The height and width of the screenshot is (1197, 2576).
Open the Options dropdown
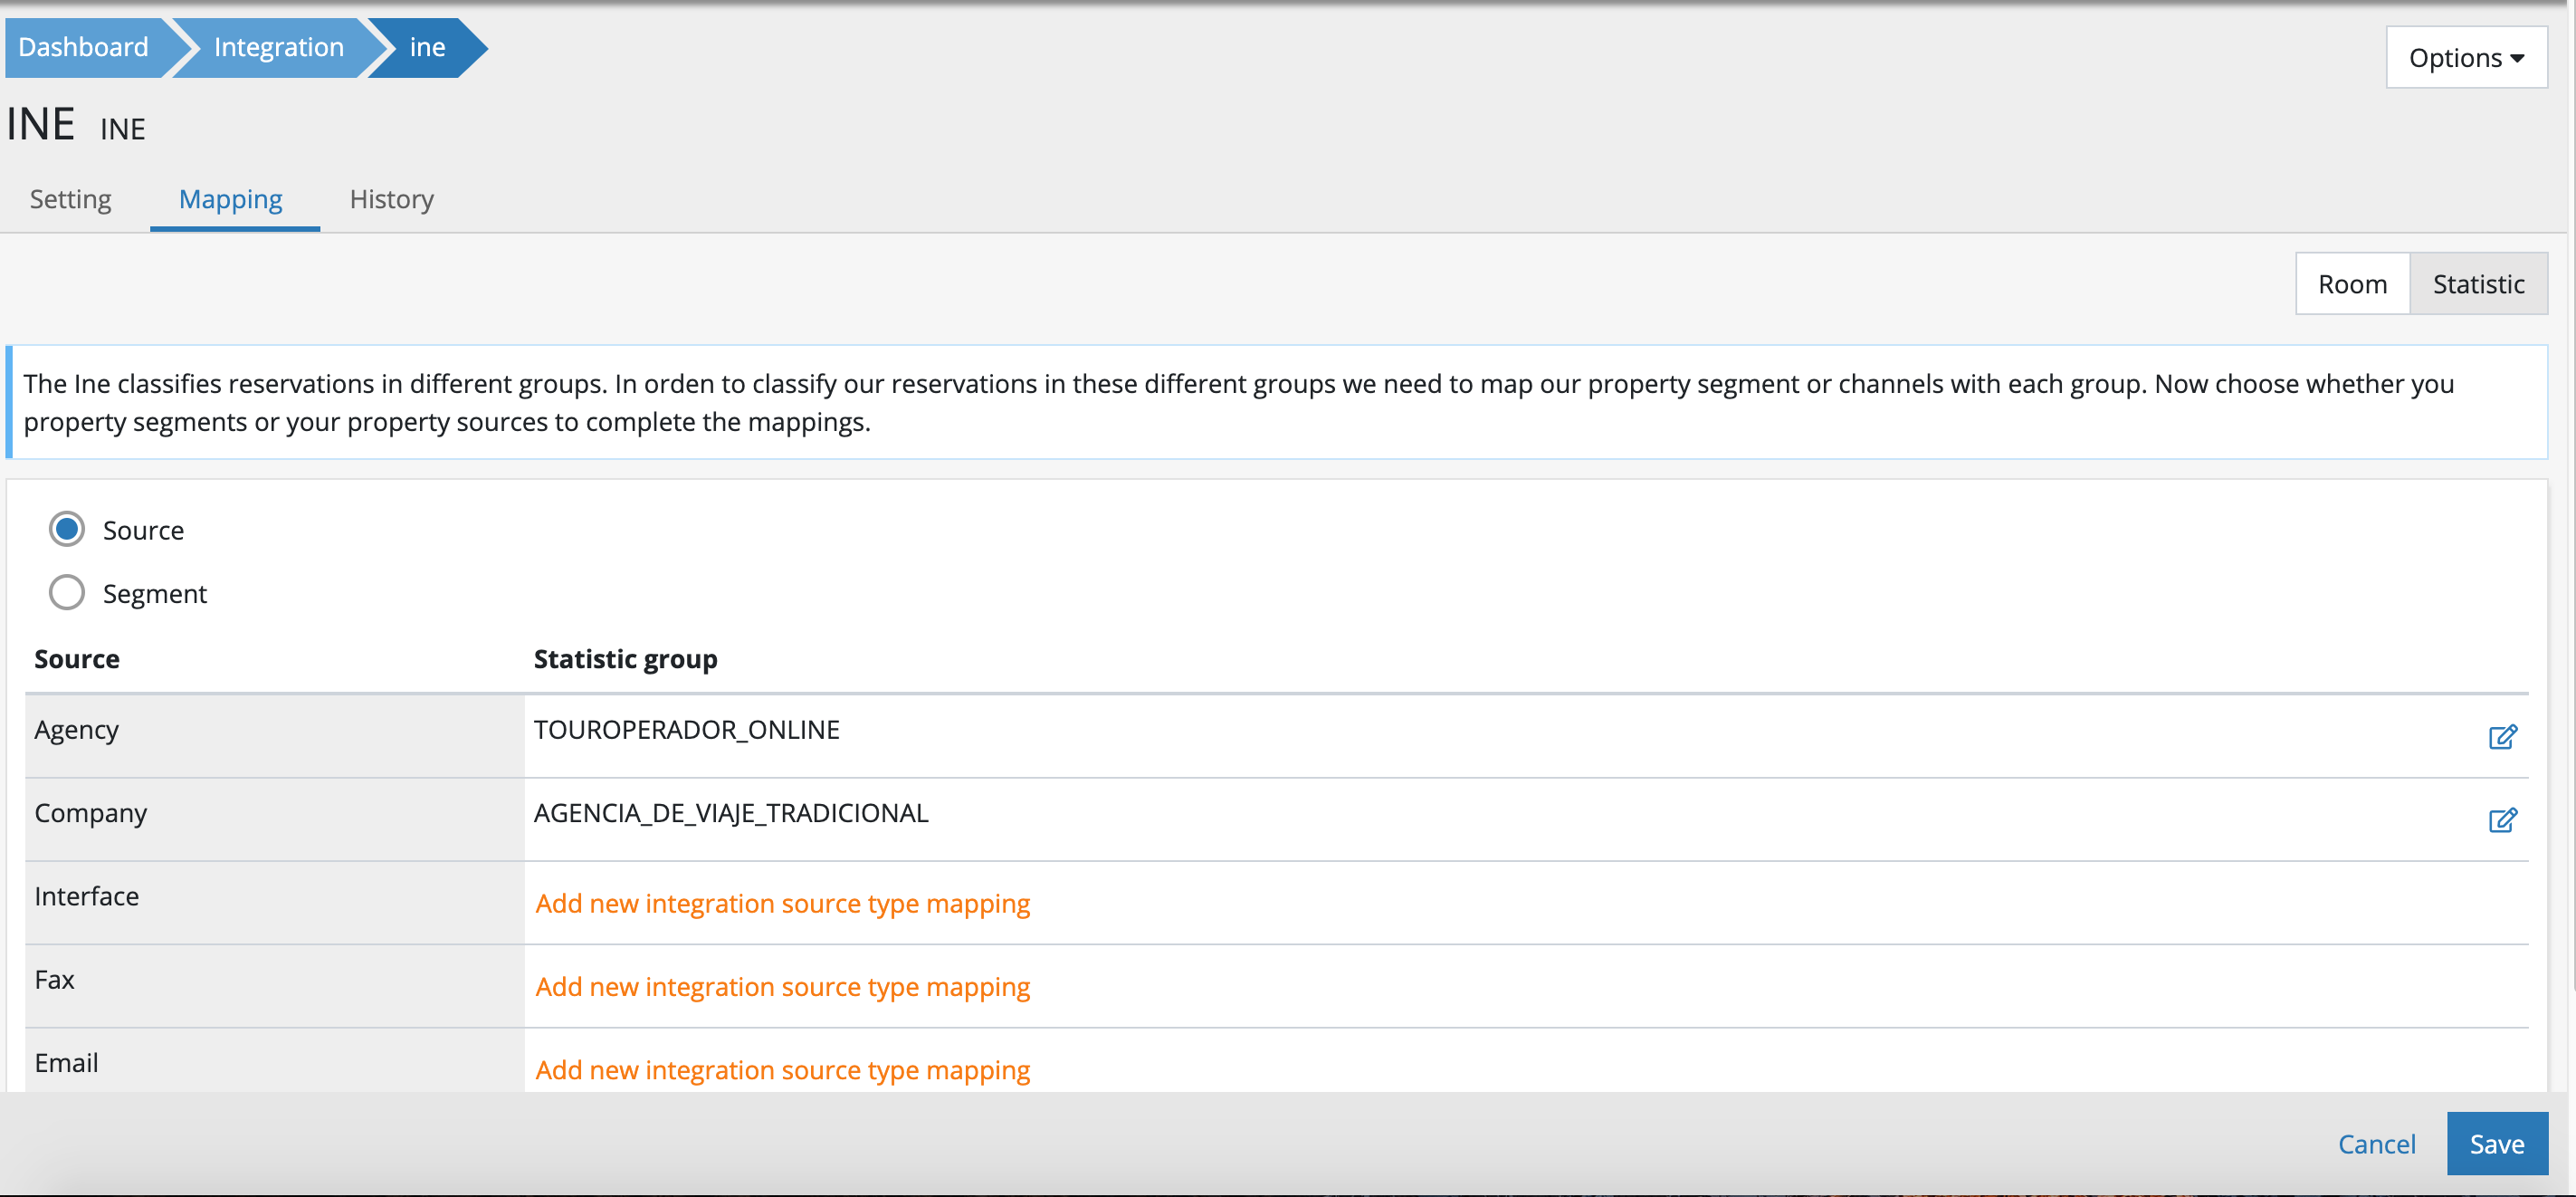[2465, 58]
